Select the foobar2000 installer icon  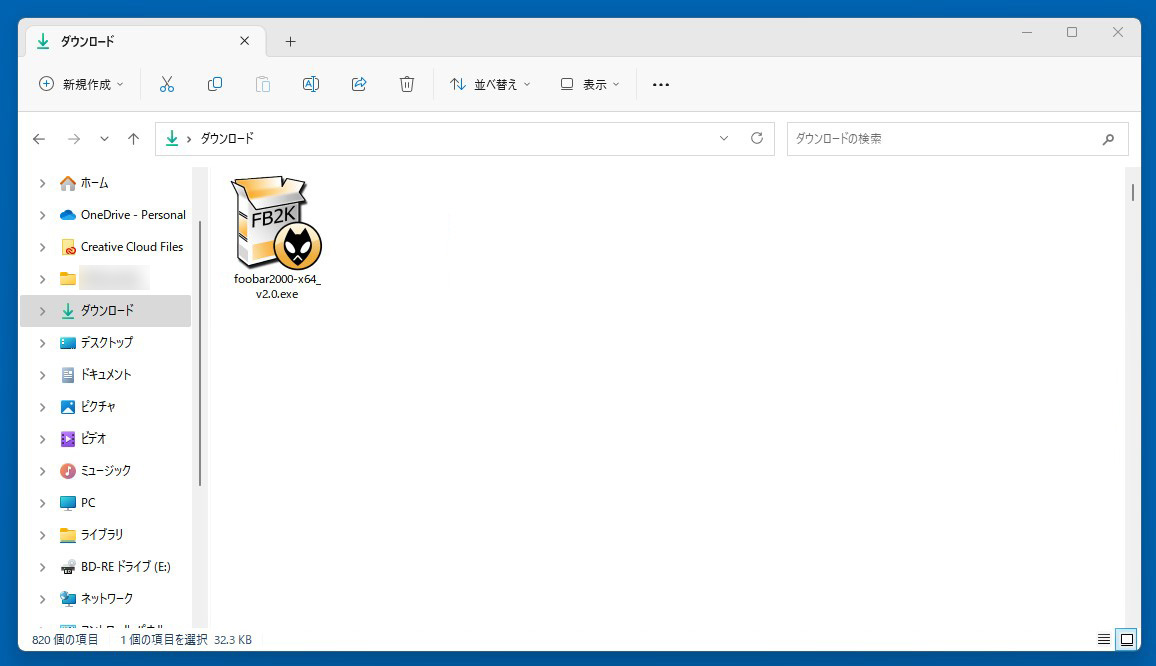coord(276,222)
